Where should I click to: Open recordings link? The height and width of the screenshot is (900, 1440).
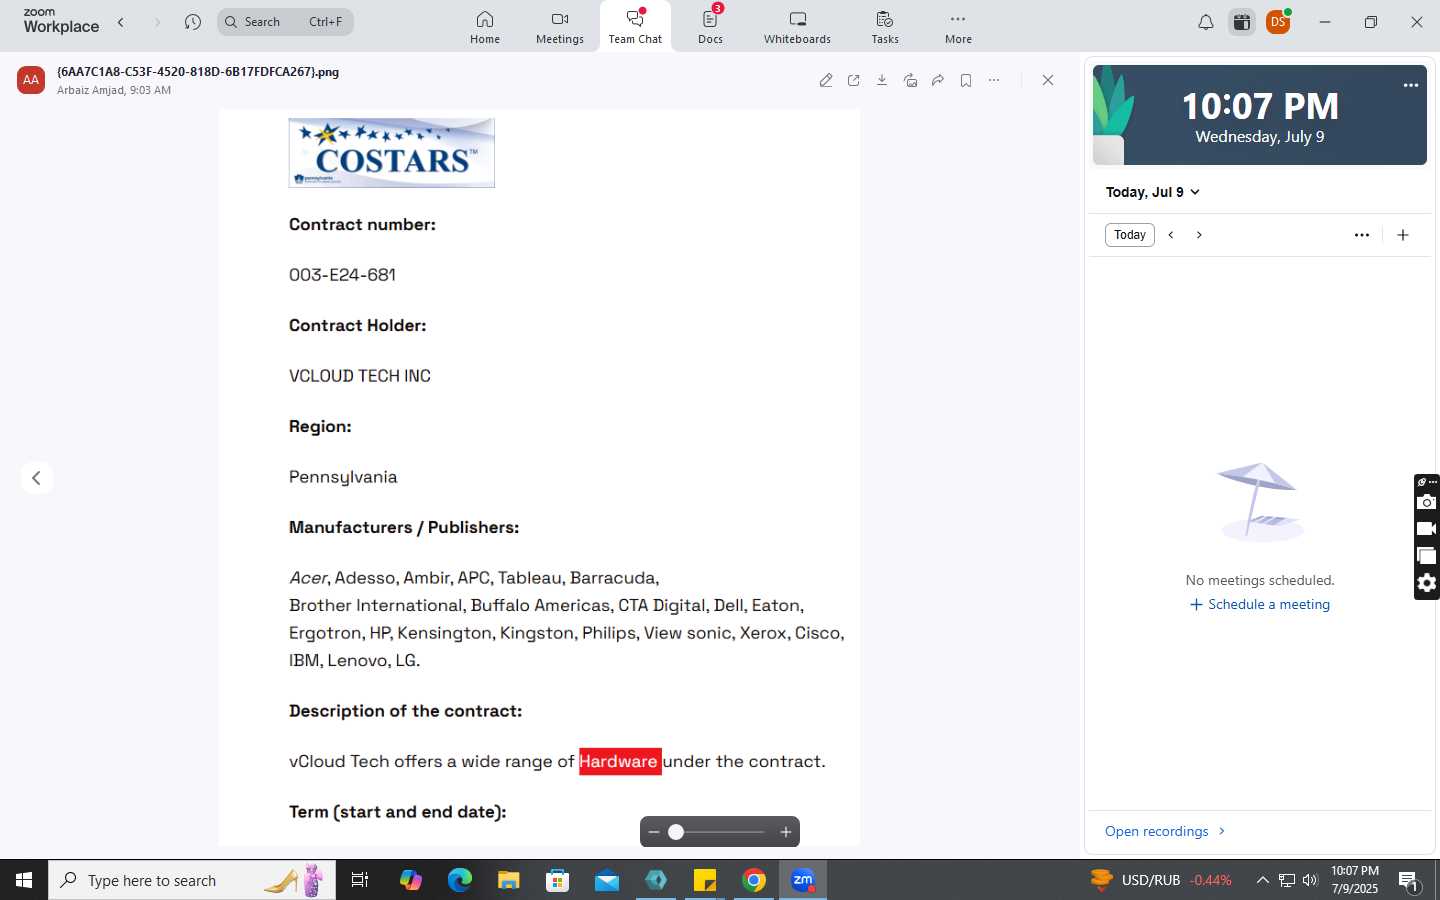[1165, 831]
